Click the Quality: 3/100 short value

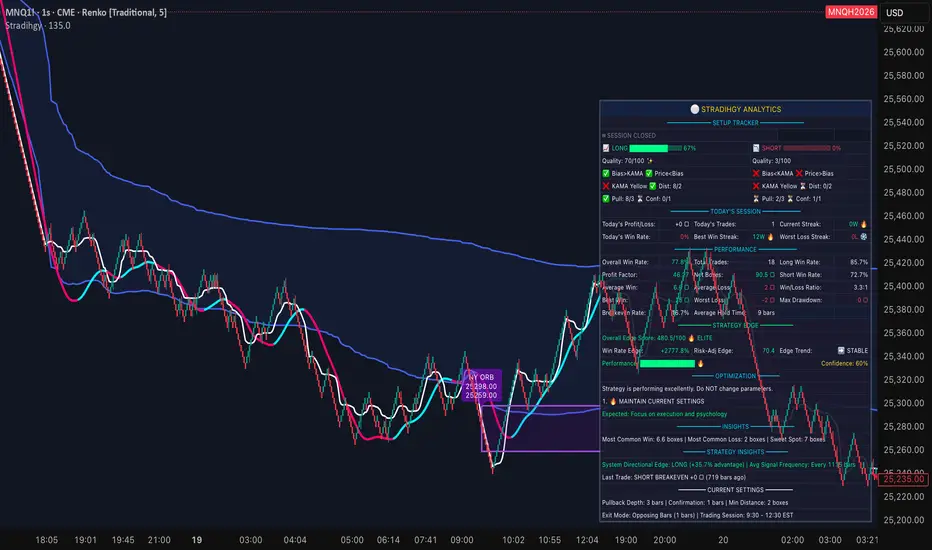tap(771, 161)
